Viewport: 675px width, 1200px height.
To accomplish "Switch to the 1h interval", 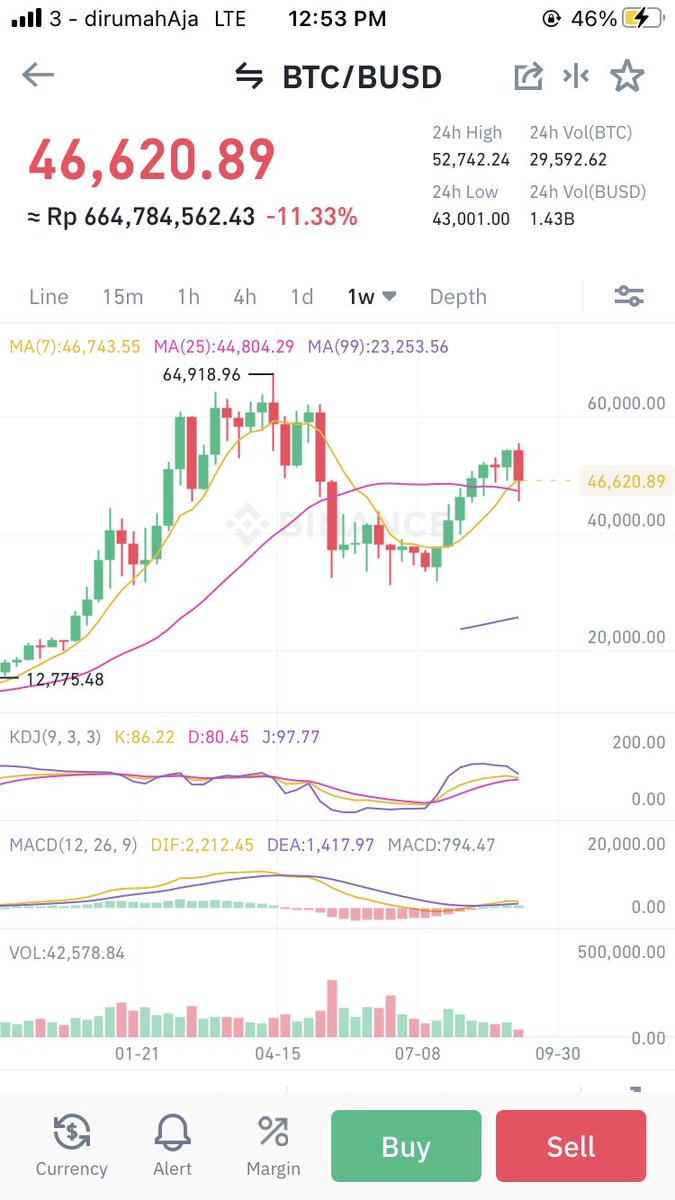I will click(188, 297).
